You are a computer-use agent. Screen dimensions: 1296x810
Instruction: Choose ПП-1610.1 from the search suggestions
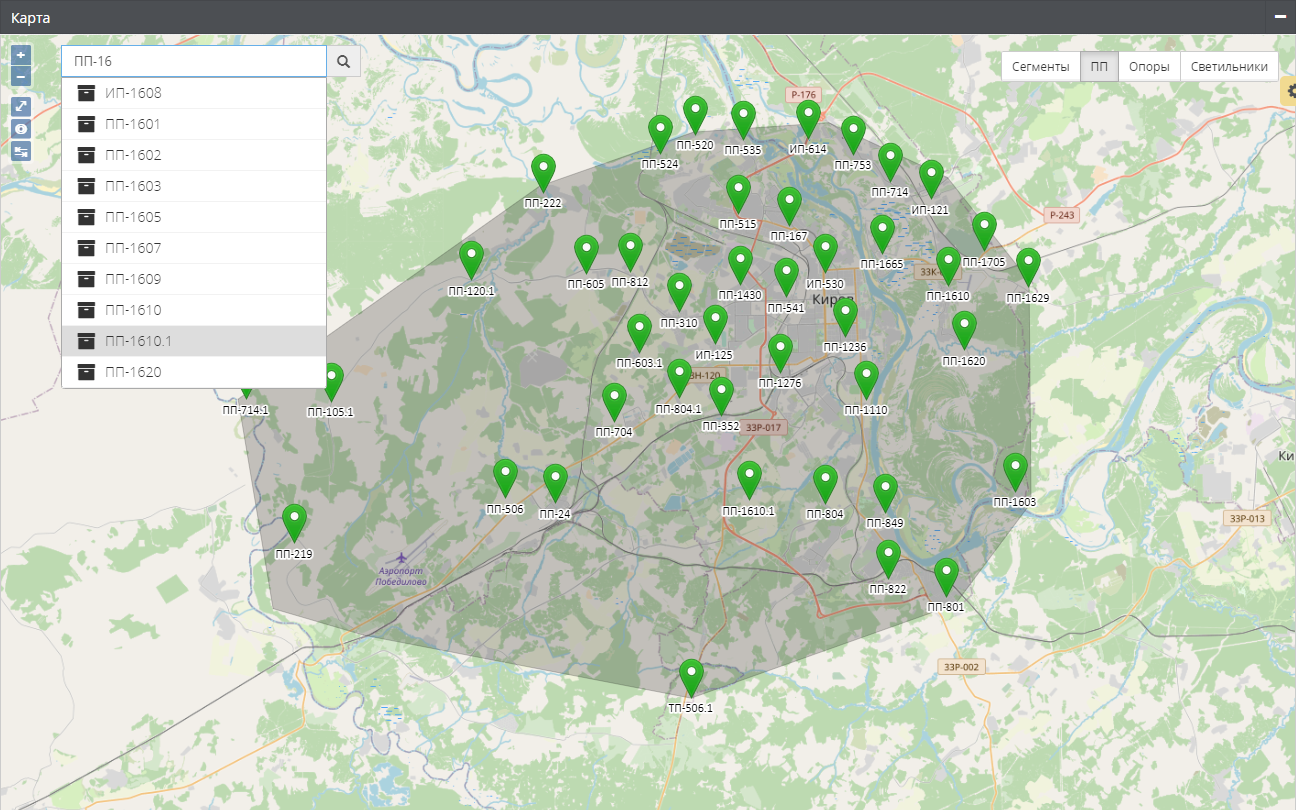point(138,341)
